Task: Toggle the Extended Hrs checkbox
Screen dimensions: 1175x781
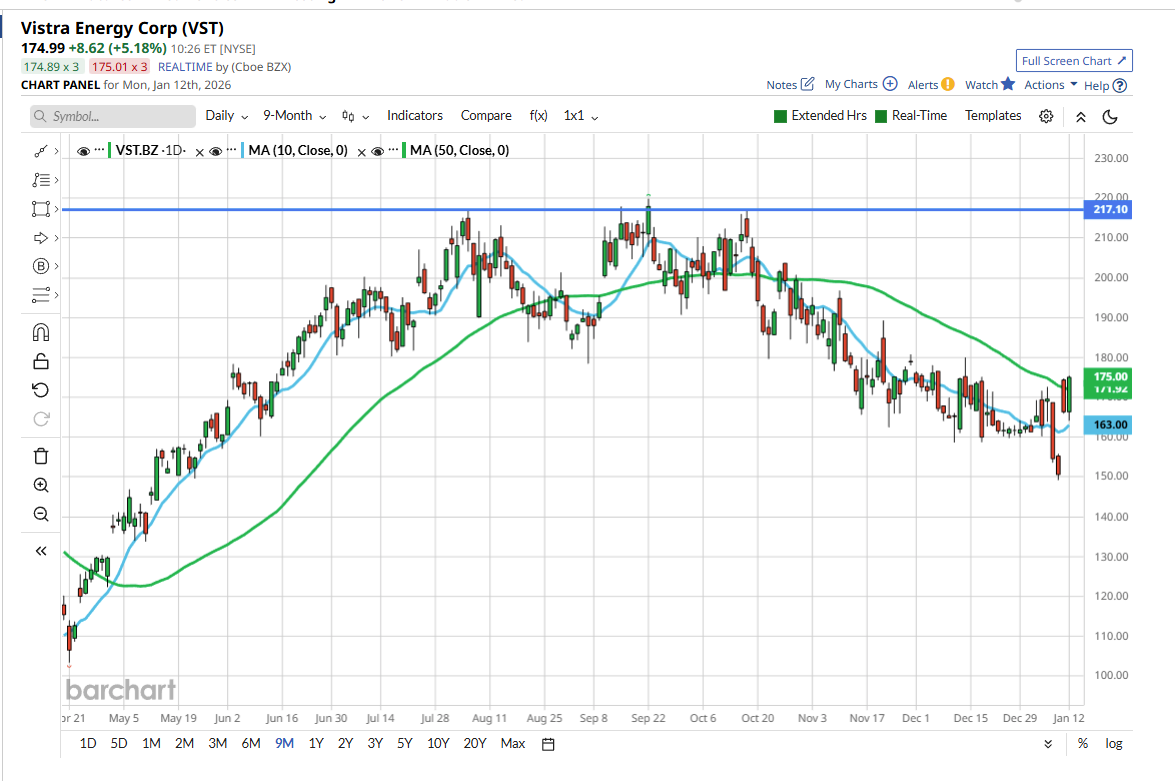Action: pyautogui.click(x=781, y=116)
